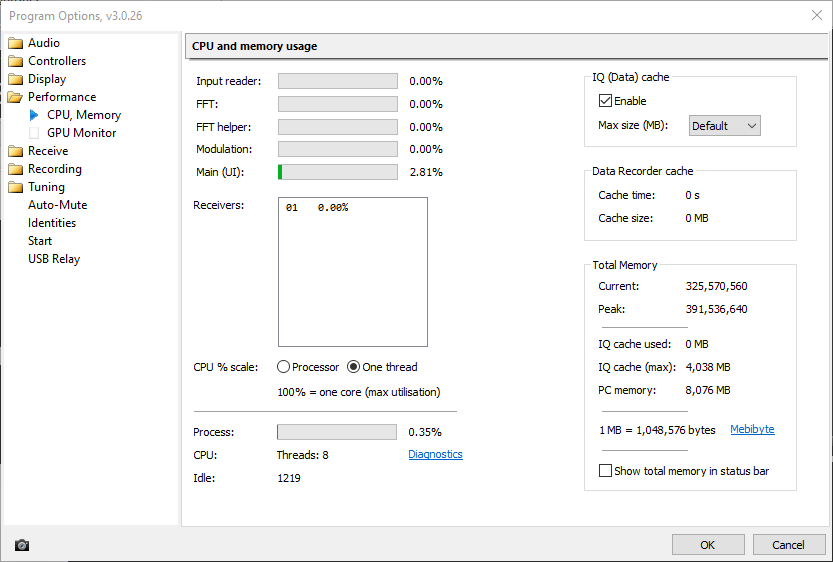Select the Processor CPU scale option
The height and width of the screenshot is (562, 833).
(284, 367)
